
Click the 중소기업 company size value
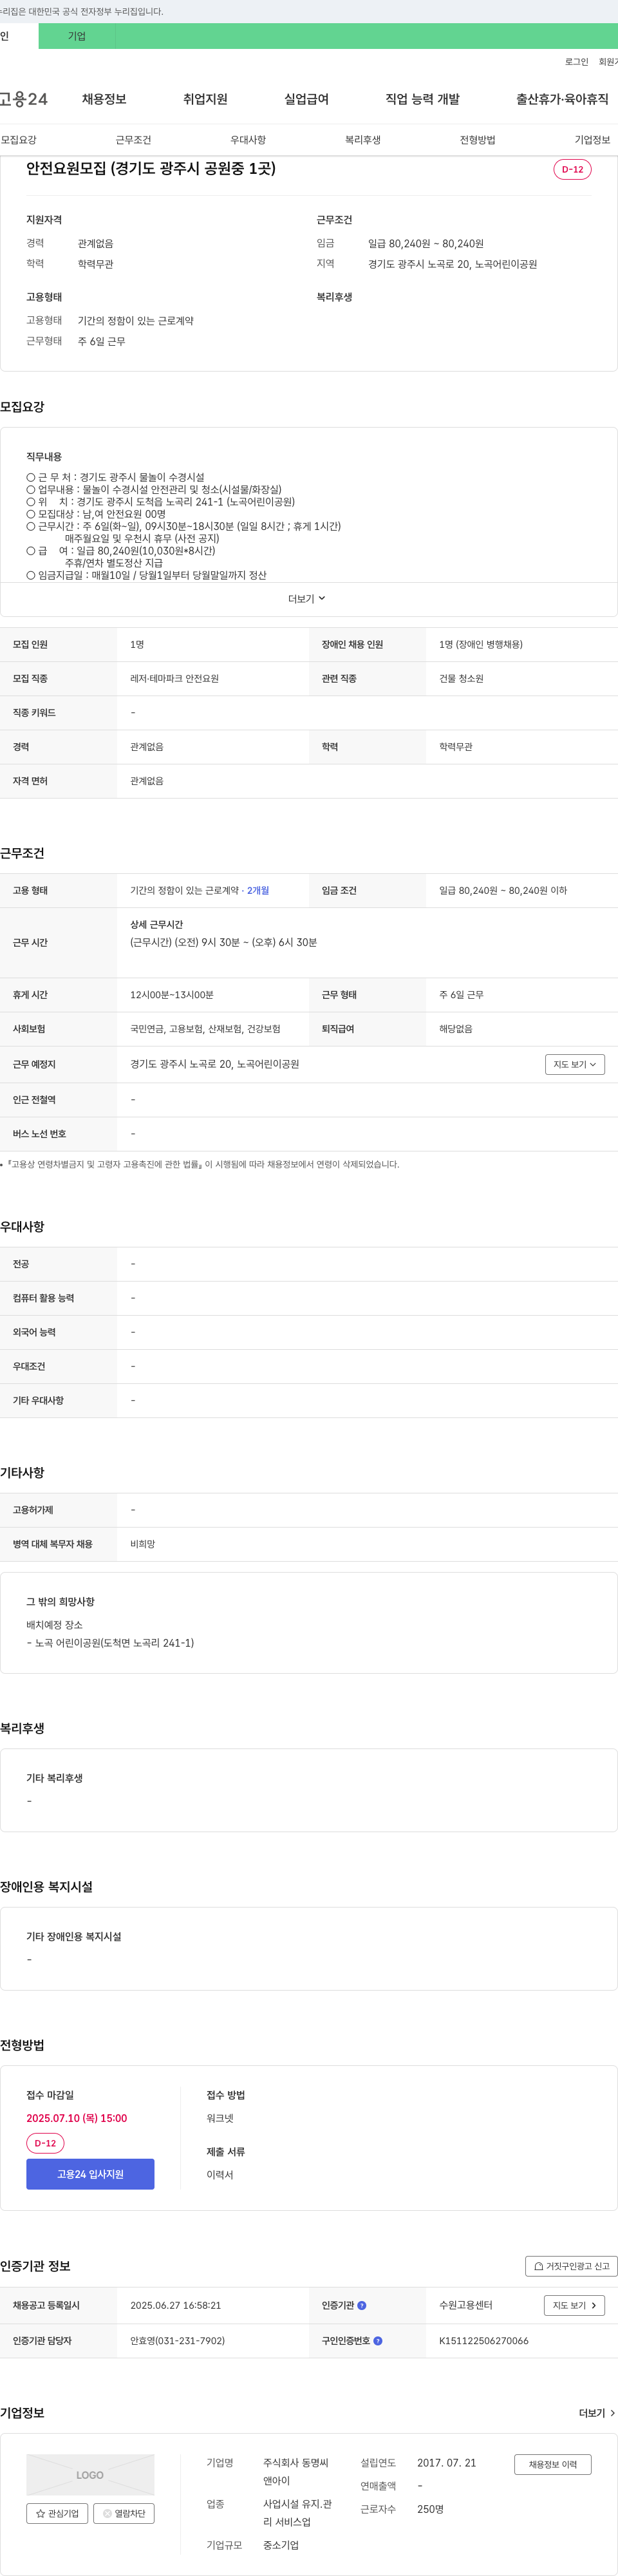coord(281,2545)
